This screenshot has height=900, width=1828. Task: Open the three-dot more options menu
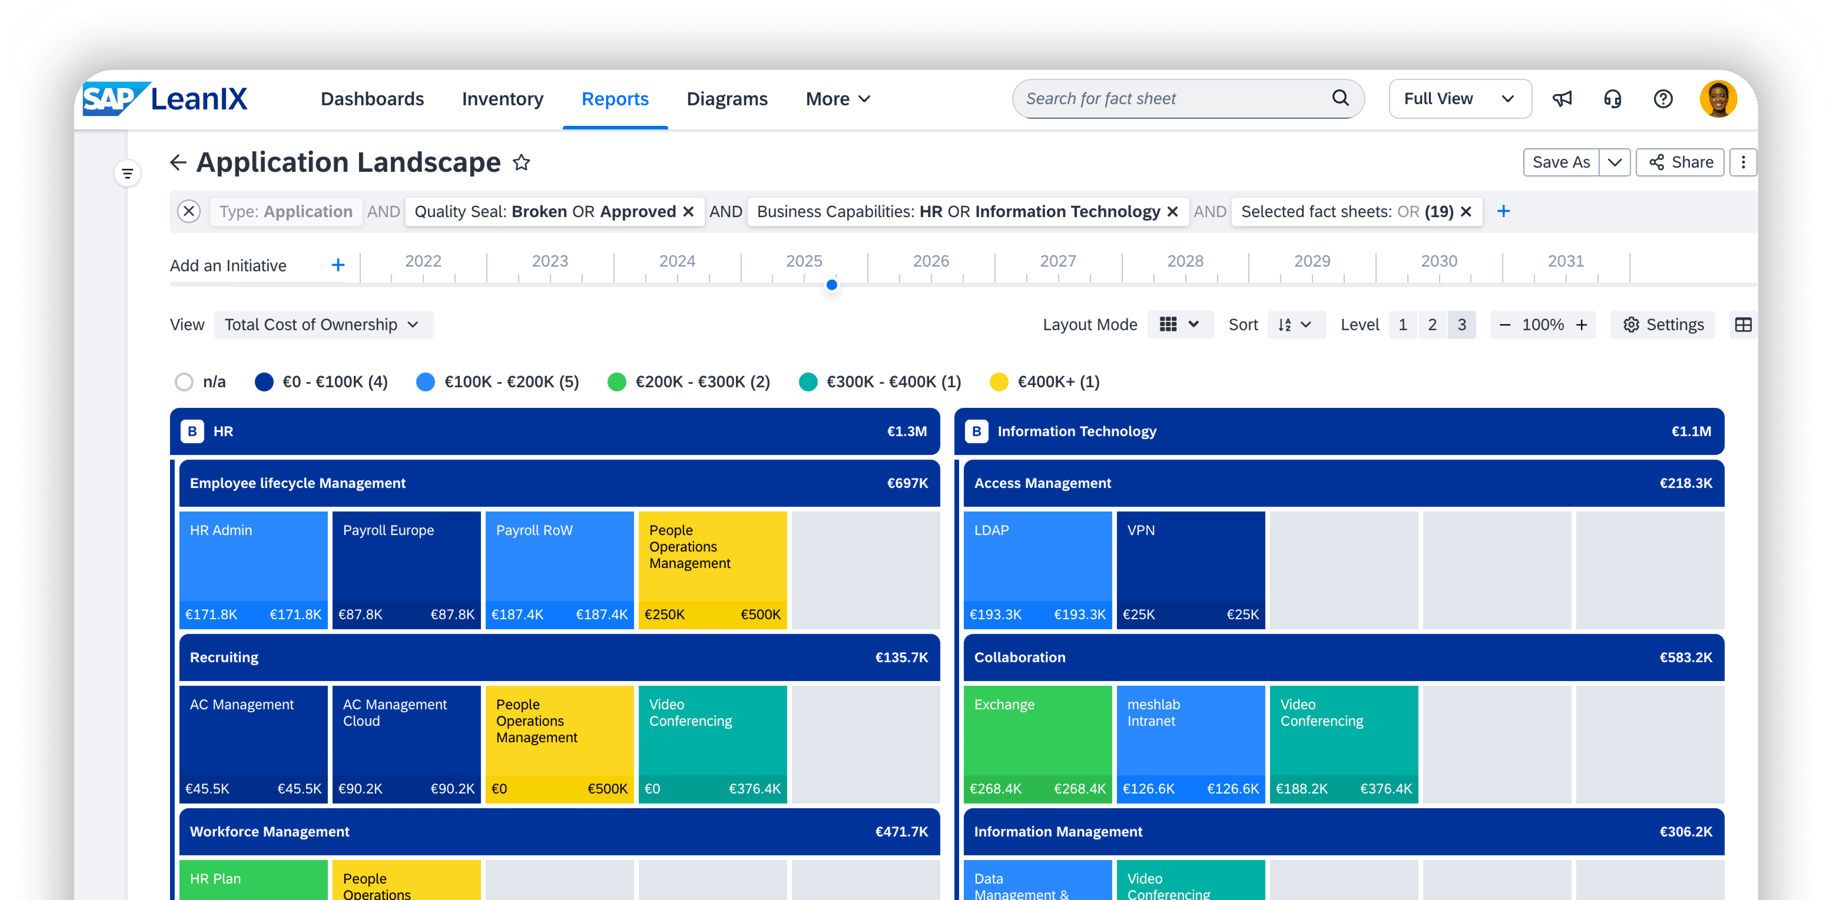(1743, 162)
